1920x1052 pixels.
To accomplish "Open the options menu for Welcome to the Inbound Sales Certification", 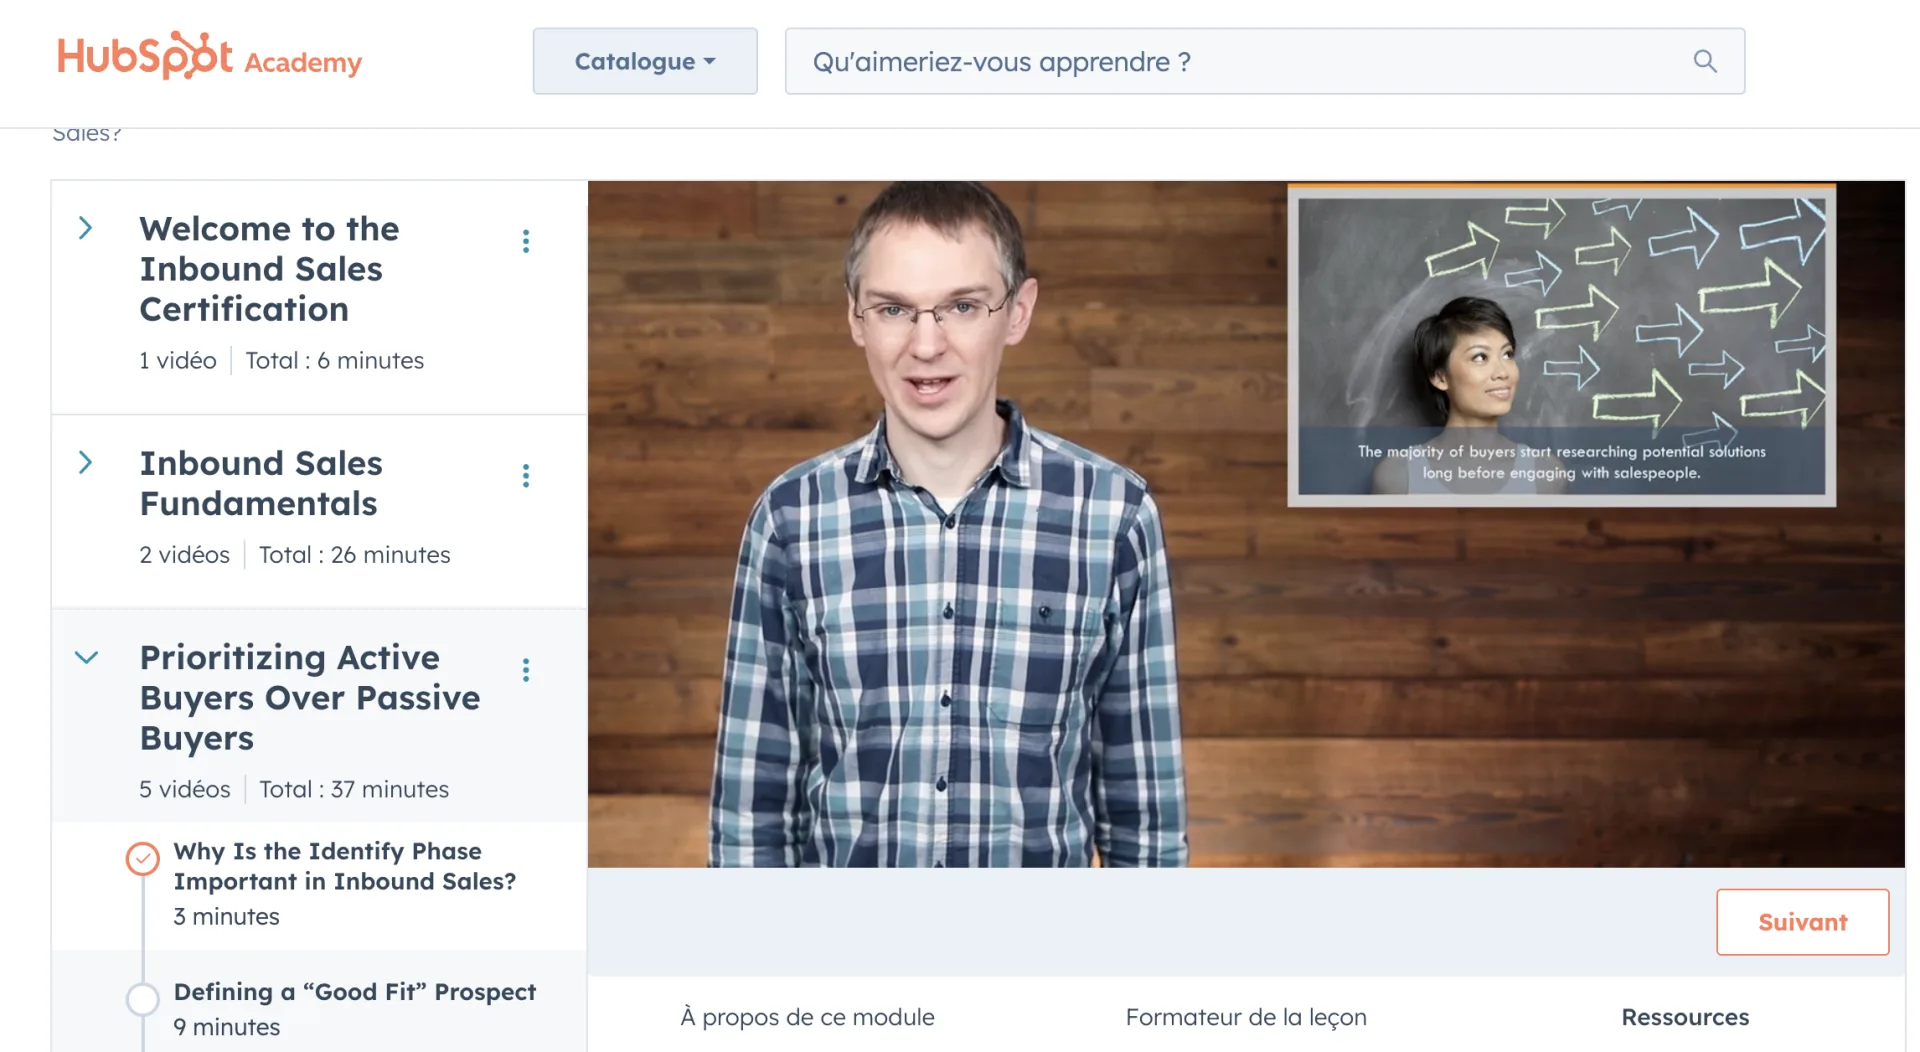I will (x=526, y=240).
